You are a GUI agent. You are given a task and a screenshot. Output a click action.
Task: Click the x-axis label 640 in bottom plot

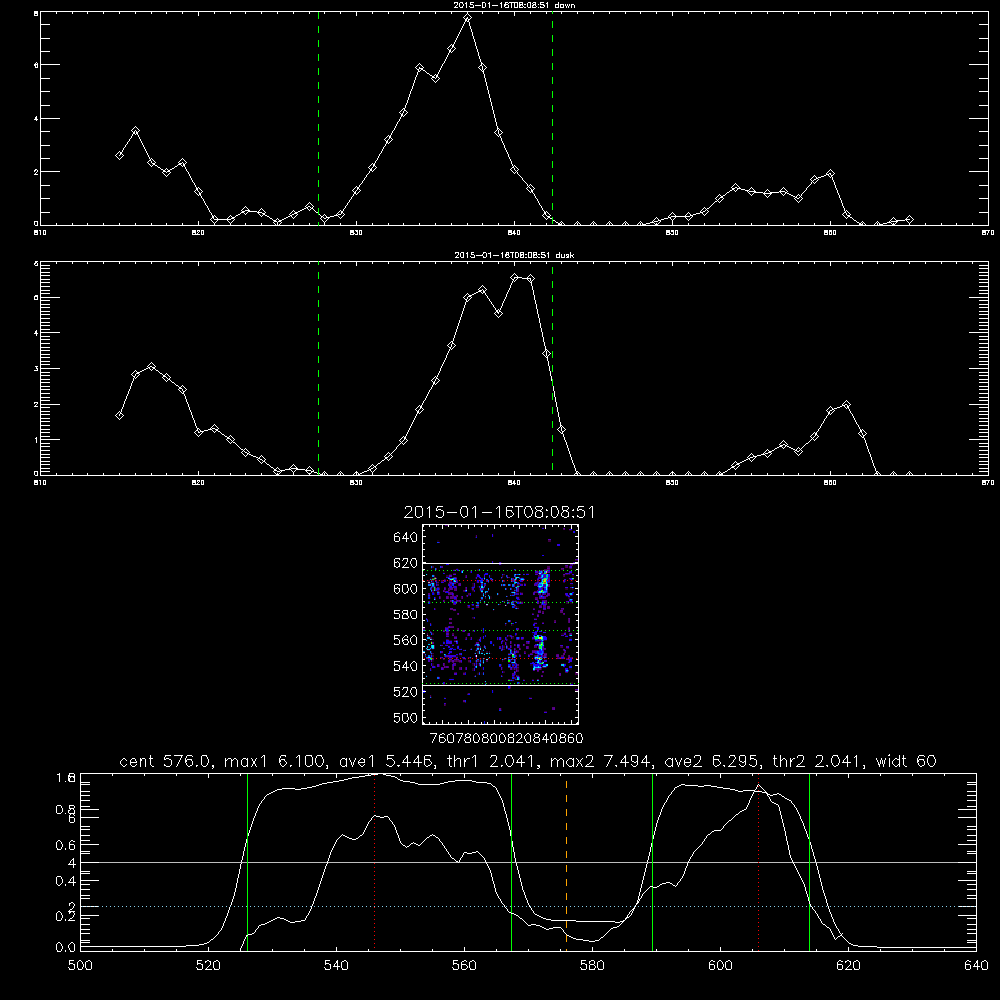pos(976,966)
